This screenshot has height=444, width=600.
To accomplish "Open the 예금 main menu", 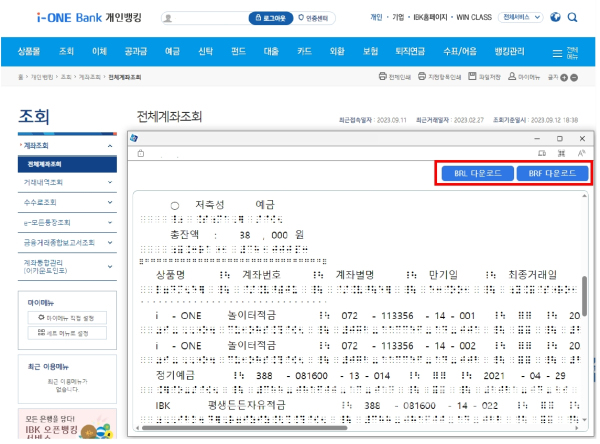I will click(x=172, y=51).
